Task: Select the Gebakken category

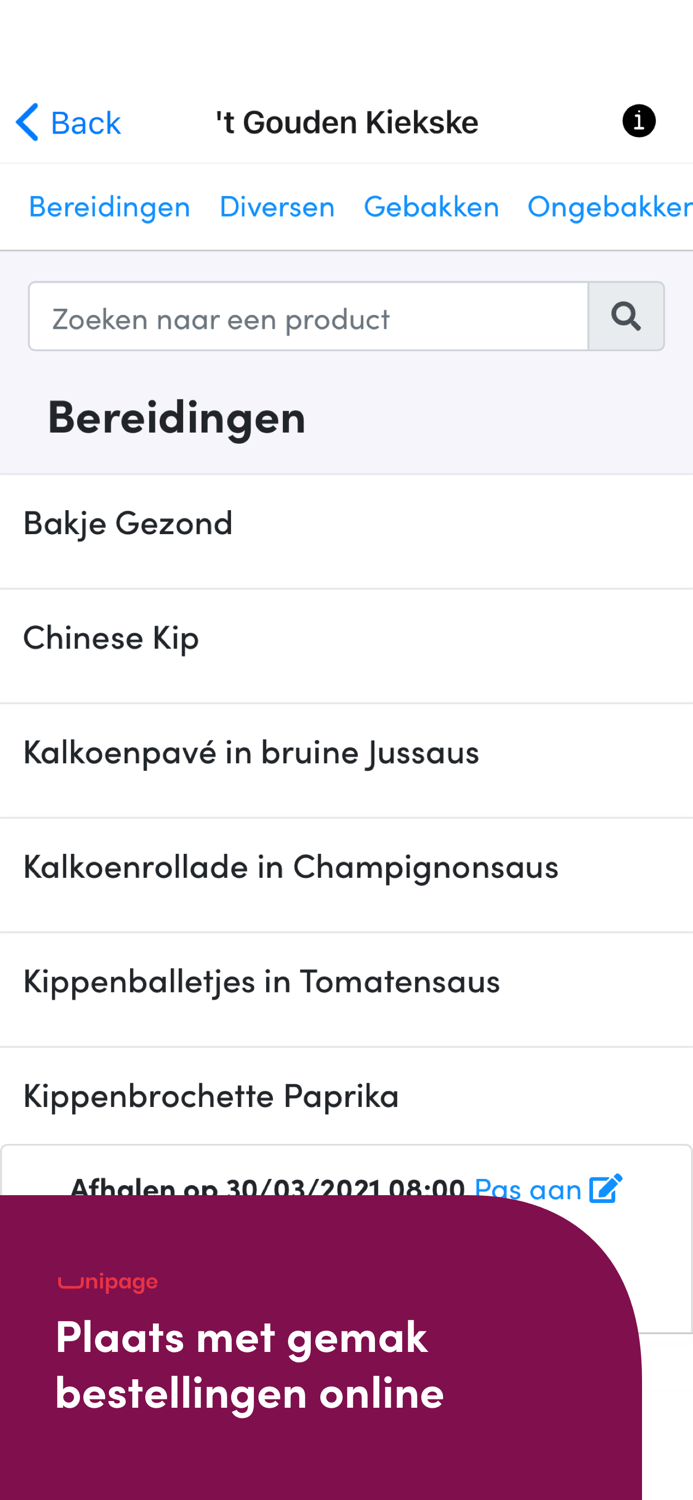Action: [x=432, y=205]
